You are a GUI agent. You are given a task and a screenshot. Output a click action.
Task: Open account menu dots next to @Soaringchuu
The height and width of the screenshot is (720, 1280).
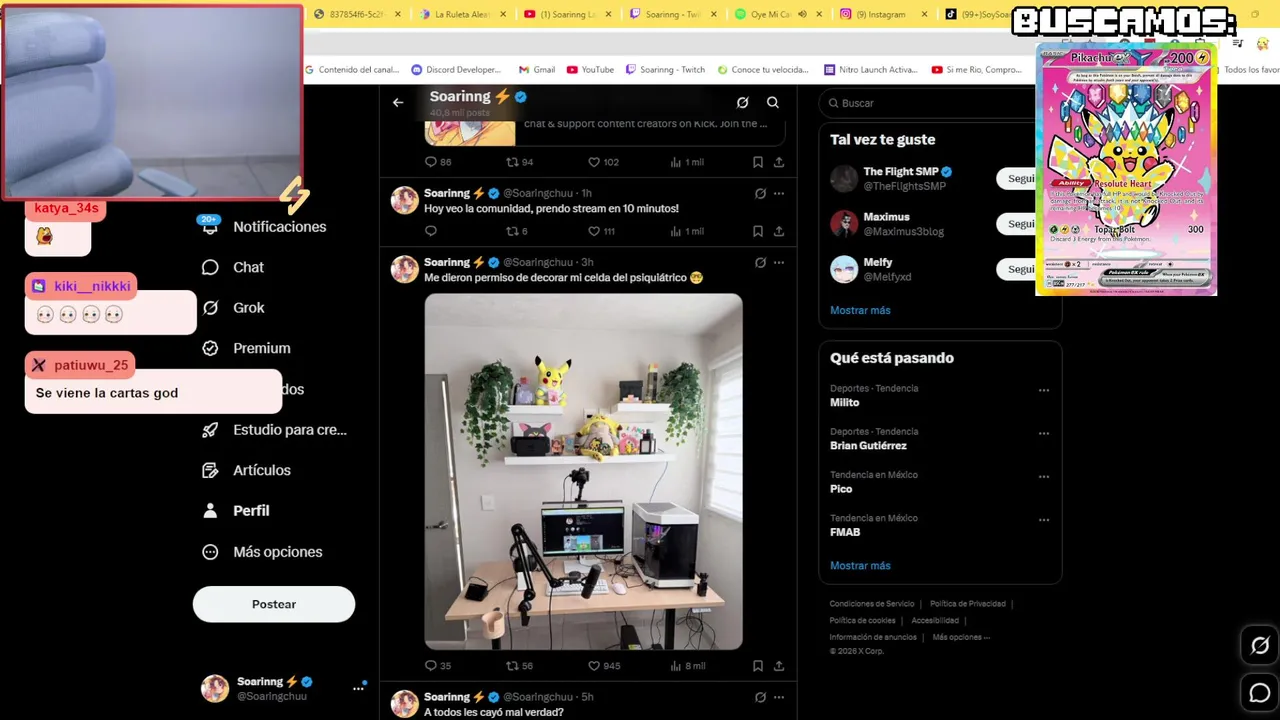click(358, 689)
